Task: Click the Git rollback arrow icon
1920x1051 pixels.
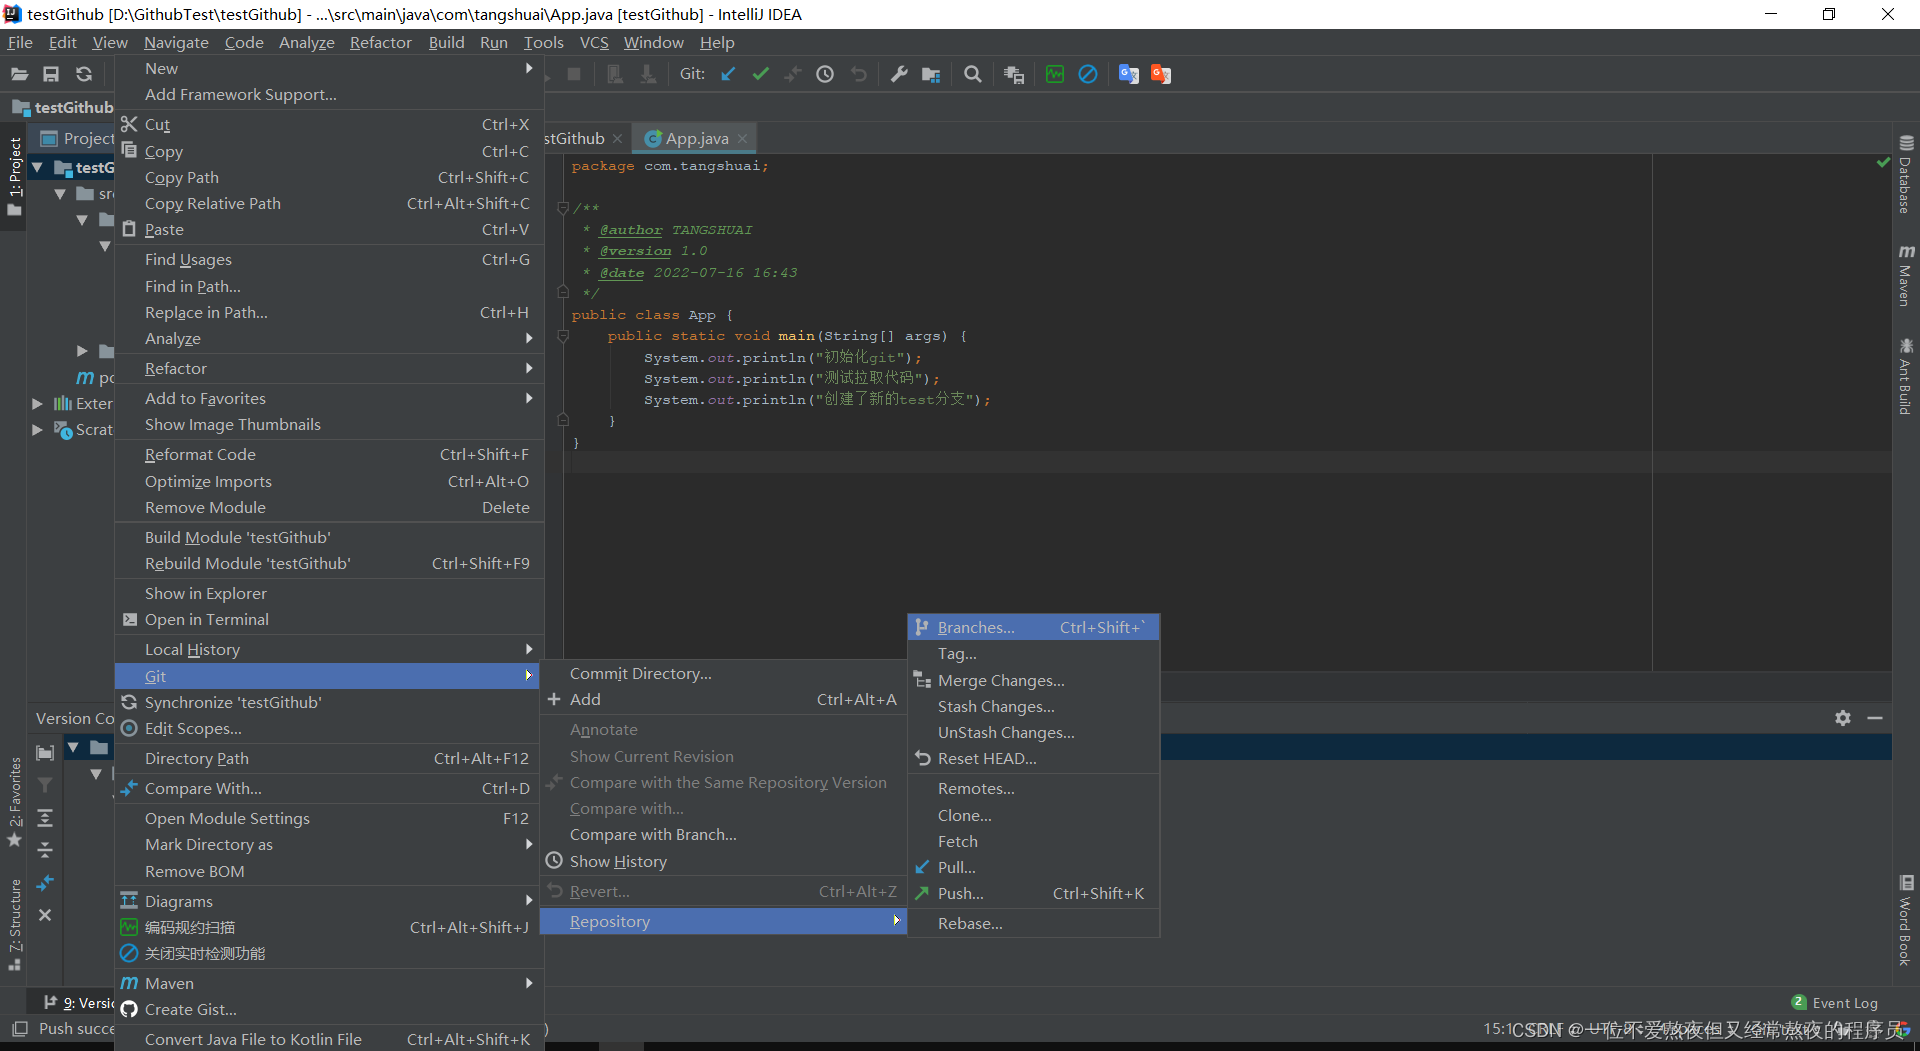Action: click(858, 74)
